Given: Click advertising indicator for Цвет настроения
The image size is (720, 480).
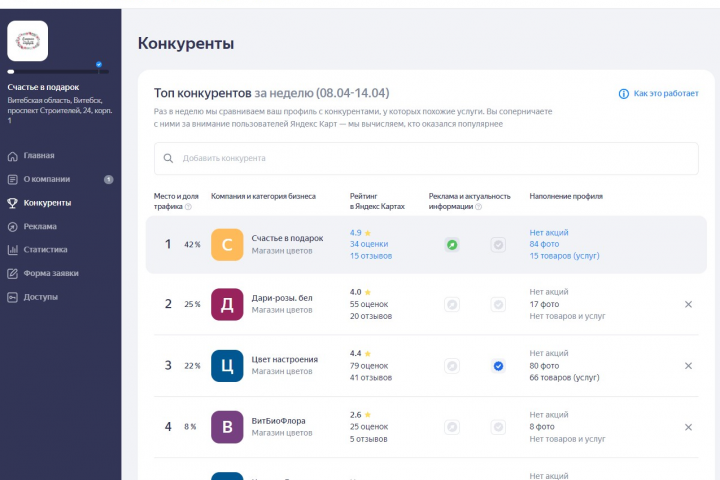Looking at the screenshot, I should [x=452, y=366].
